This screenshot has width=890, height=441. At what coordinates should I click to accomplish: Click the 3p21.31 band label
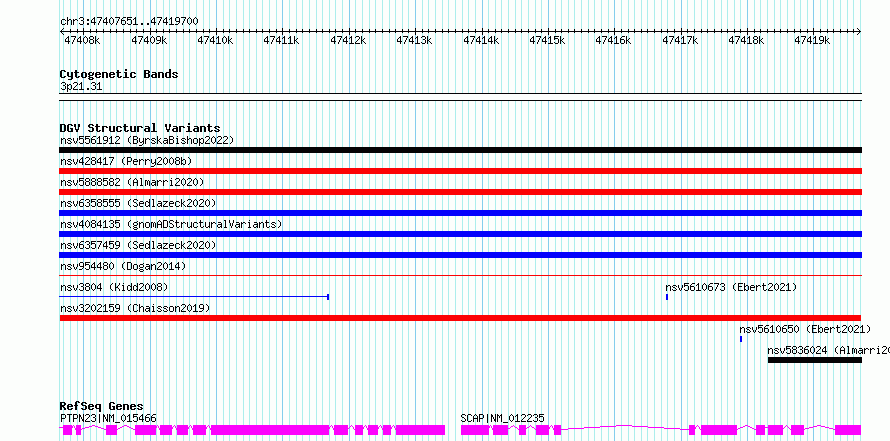pos(81,87)
